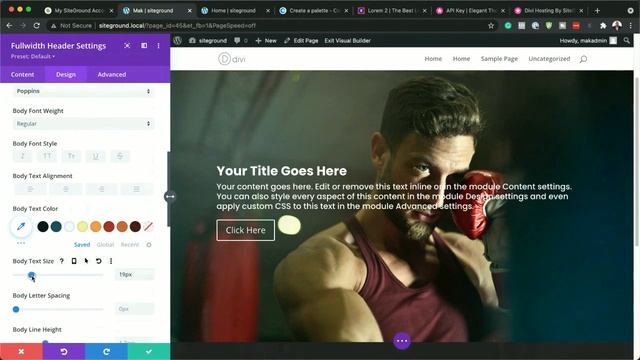The width and height of the screenshot is (640, 360).
Task: Show Recent color palette
Action: point(130,244)
